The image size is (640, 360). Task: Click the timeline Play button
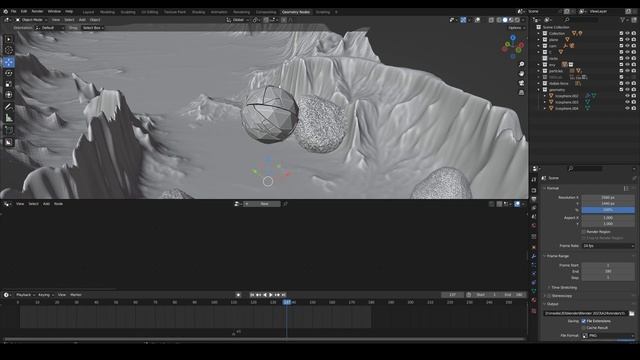[271, 295]
